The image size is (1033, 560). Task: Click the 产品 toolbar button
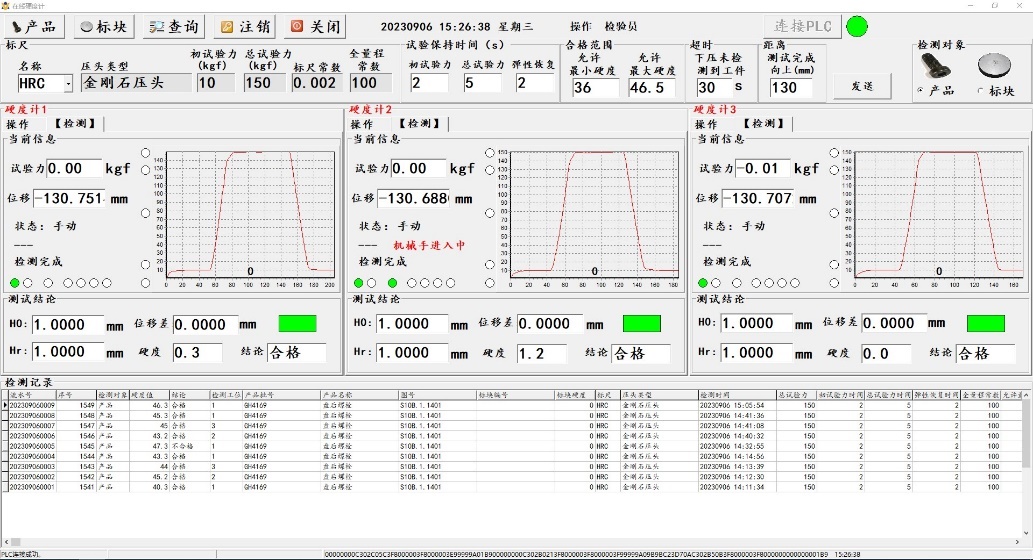33,27
